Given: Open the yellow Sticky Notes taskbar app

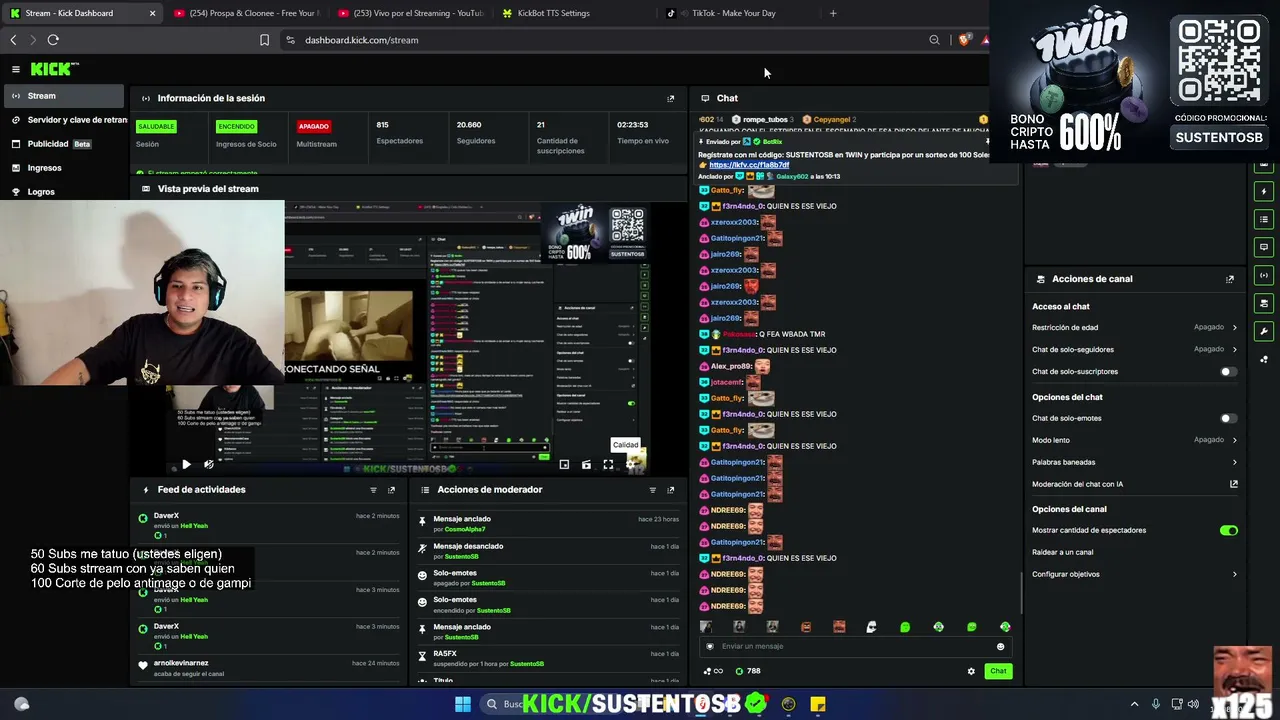Looking at the screenshot, I should pyautogui.click(x=818, y=704).
